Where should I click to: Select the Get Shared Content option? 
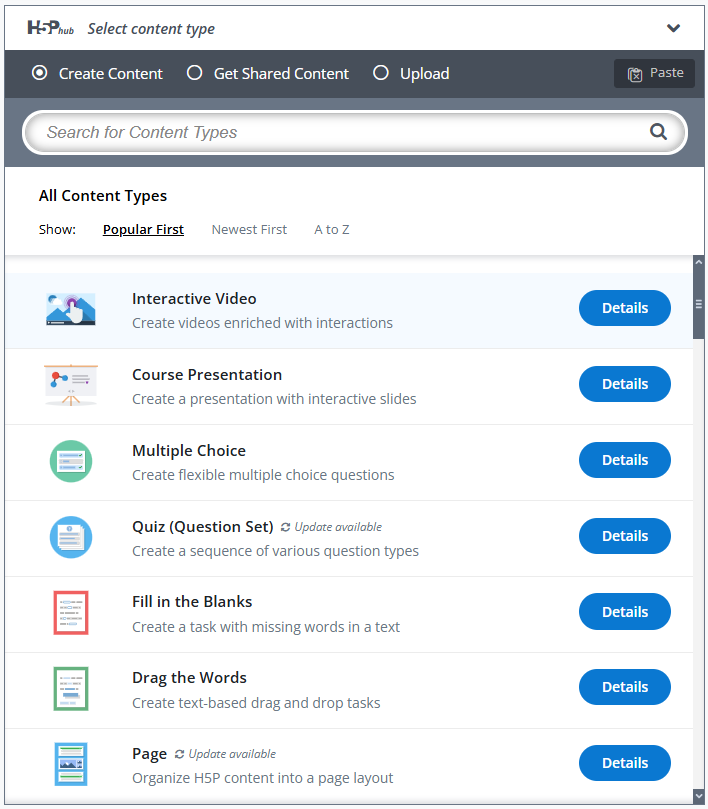[x=195, y=73]
